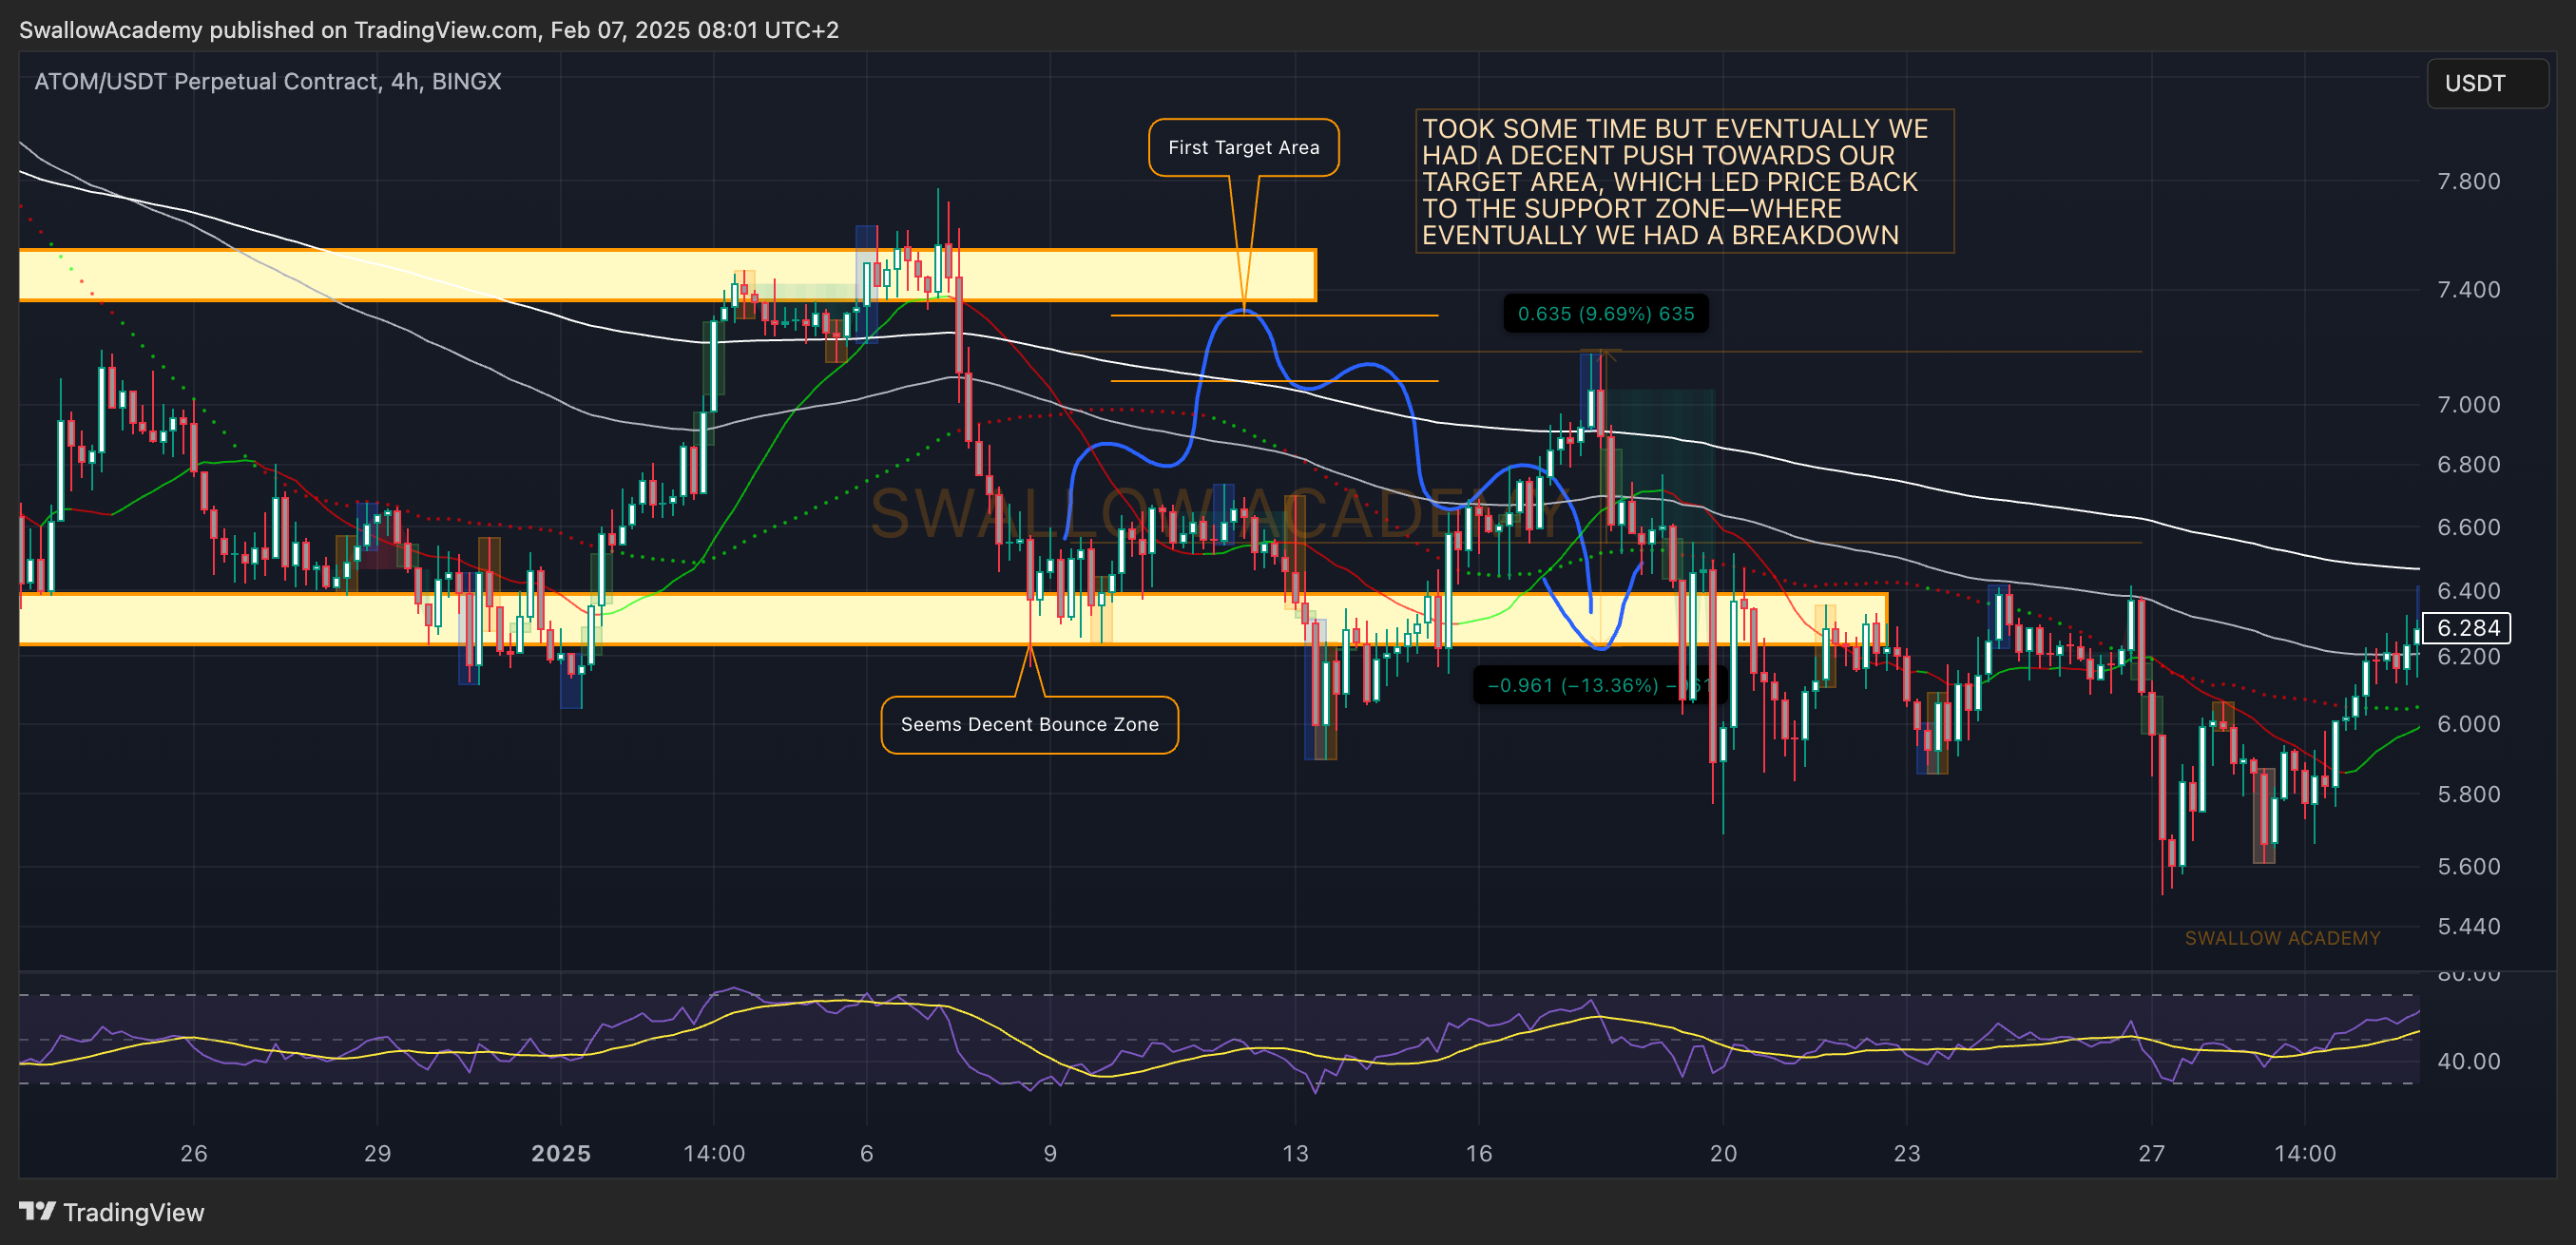This screenshot has width=2576, height=1245.
Task: Click the TradingView brand text
Action: coord(133,1212)
